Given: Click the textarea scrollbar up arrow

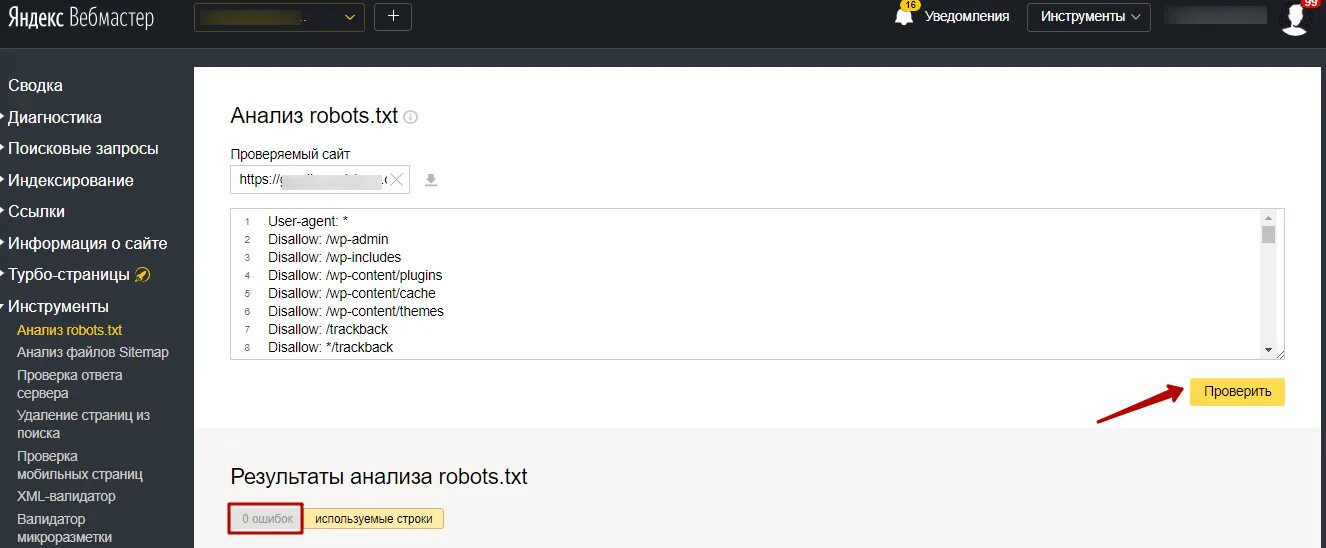Looking at the screenshot, I should (1268, 218).
